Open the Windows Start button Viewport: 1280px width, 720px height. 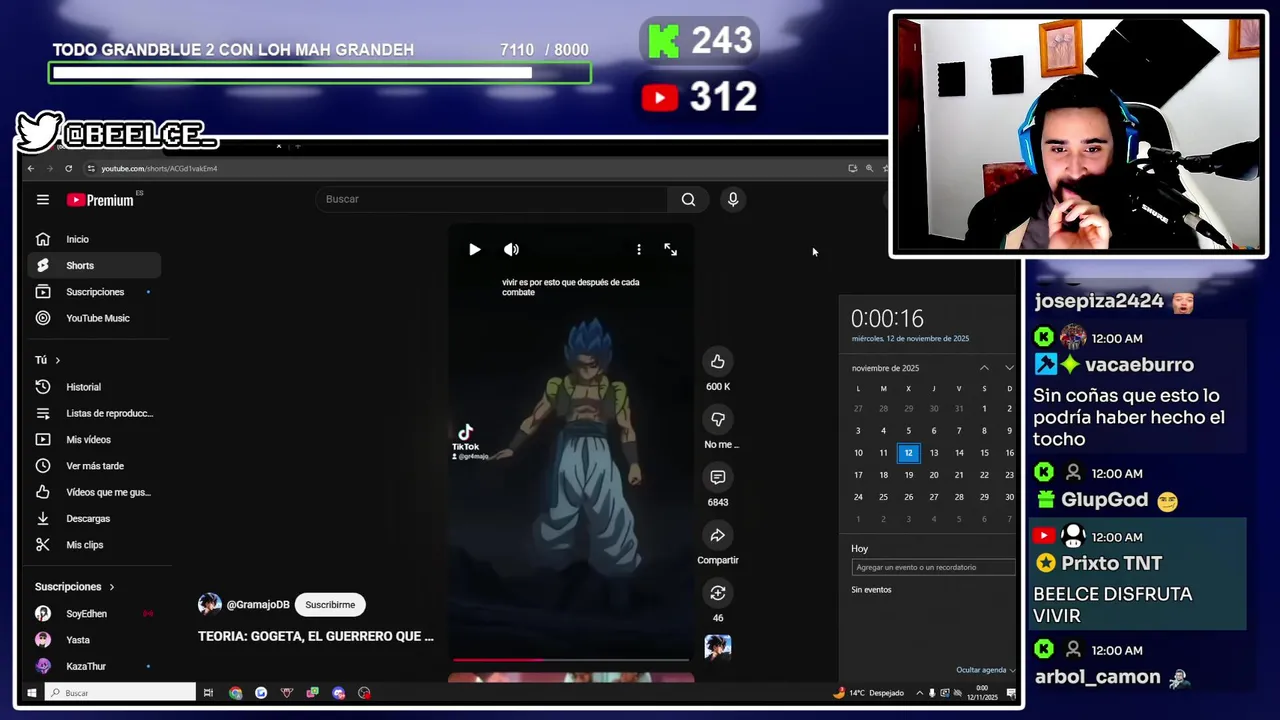pyautogui.click(x=32, y=693)
